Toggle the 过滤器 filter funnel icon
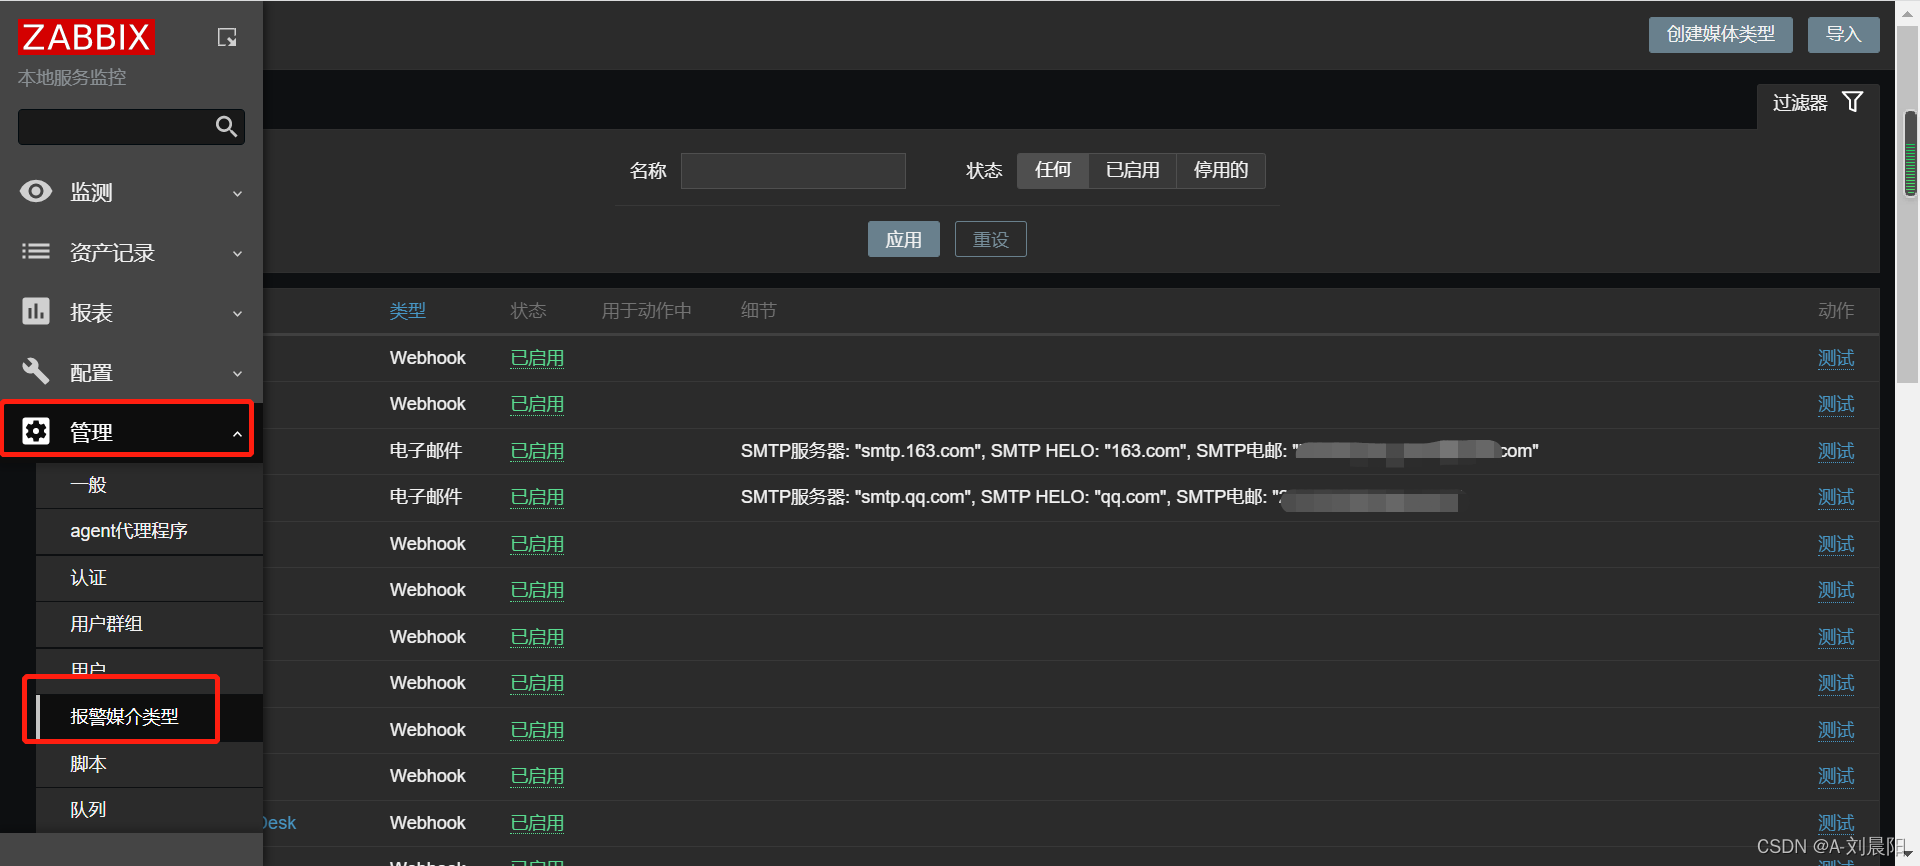1920x866 pixels. click(1852, 102)
